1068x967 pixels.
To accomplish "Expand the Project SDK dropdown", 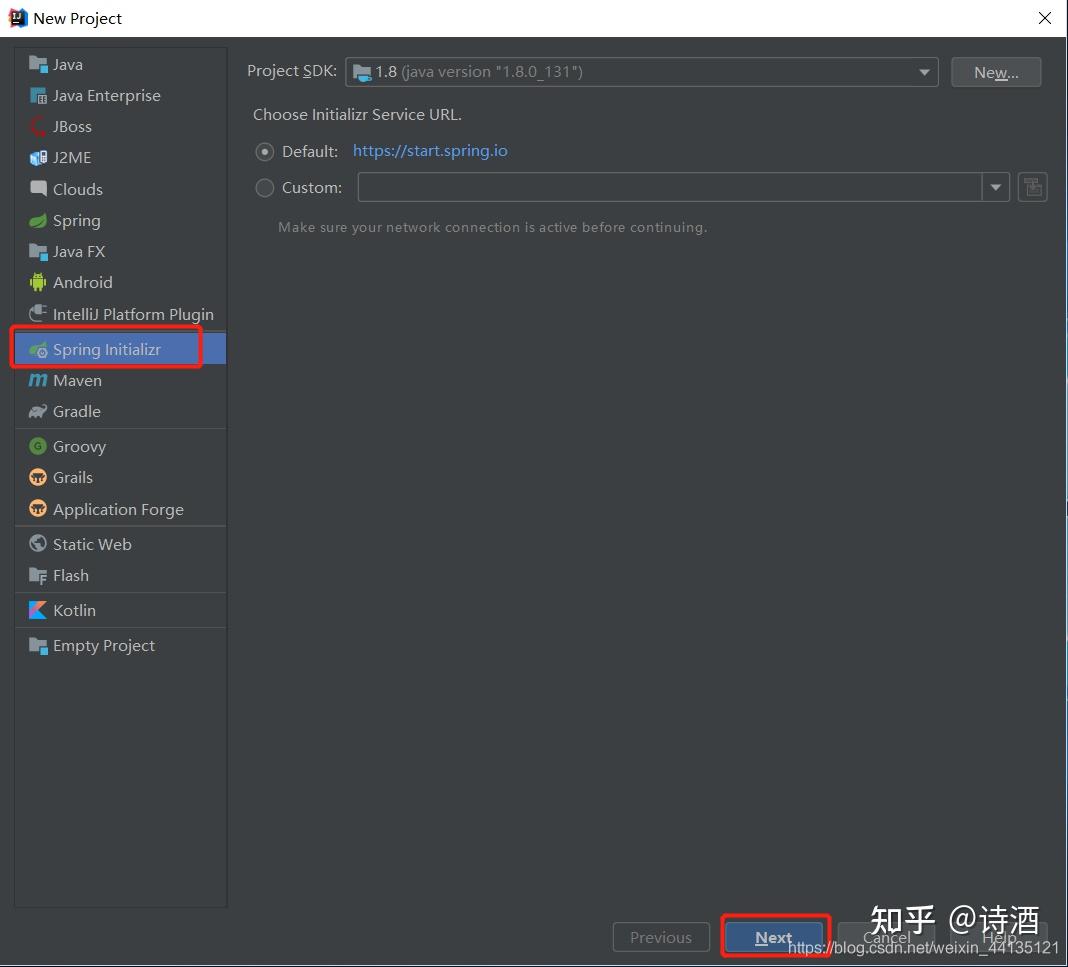I will click(642, 72).
